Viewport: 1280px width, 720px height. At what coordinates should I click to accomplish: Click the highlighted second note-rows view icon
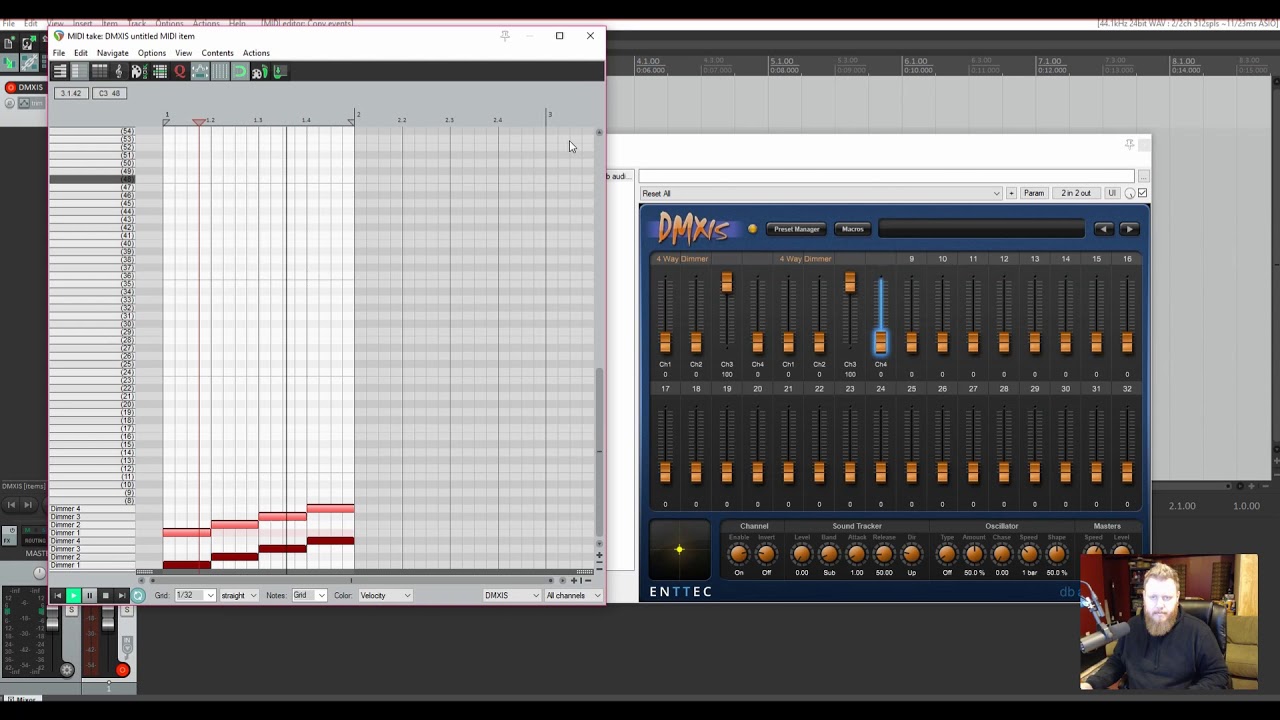tap(80, 71)
